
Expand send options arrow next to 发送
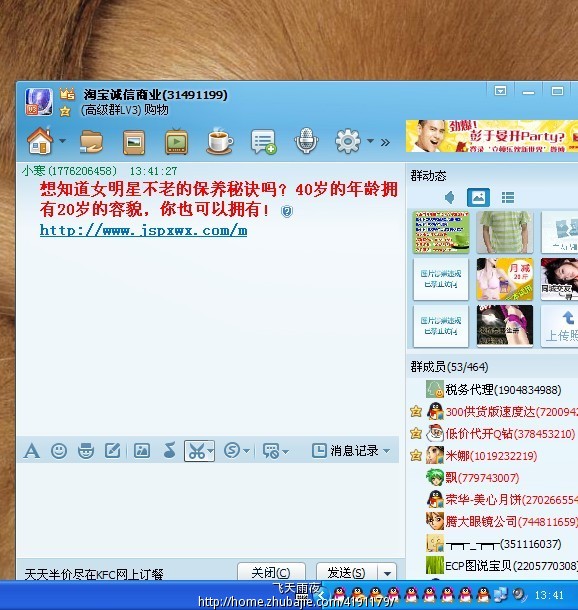click(387, 573)
